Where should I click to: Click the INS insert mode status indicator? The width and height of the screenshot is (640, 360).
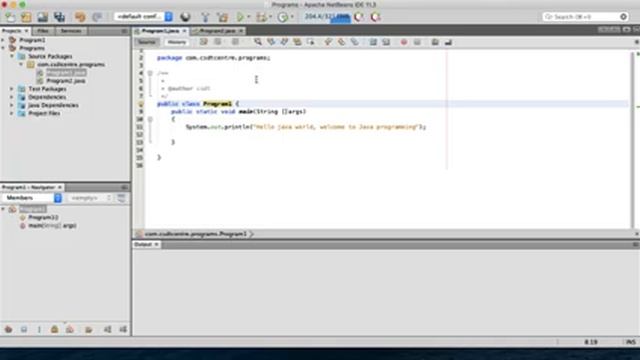coord(631,342)
